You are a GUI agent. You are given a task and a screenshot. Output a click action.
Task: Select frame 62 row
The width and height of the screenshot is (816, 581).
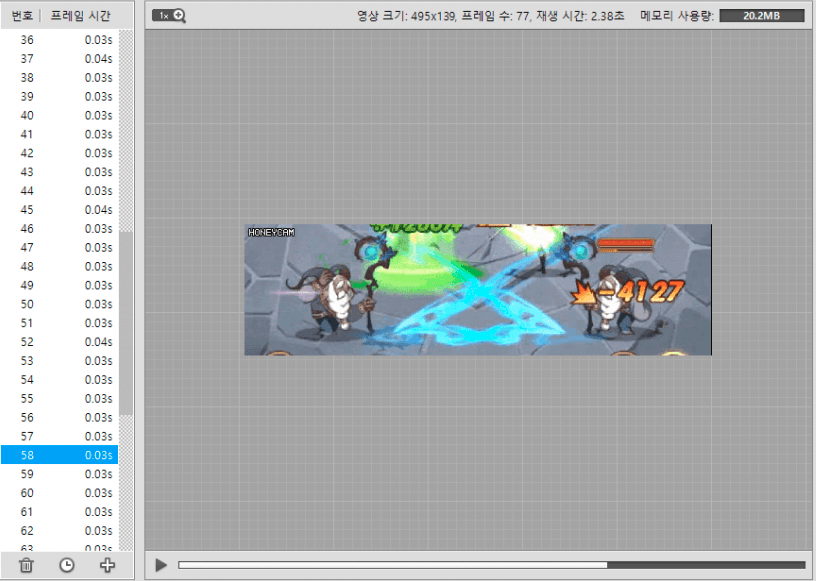pos(59,531)
